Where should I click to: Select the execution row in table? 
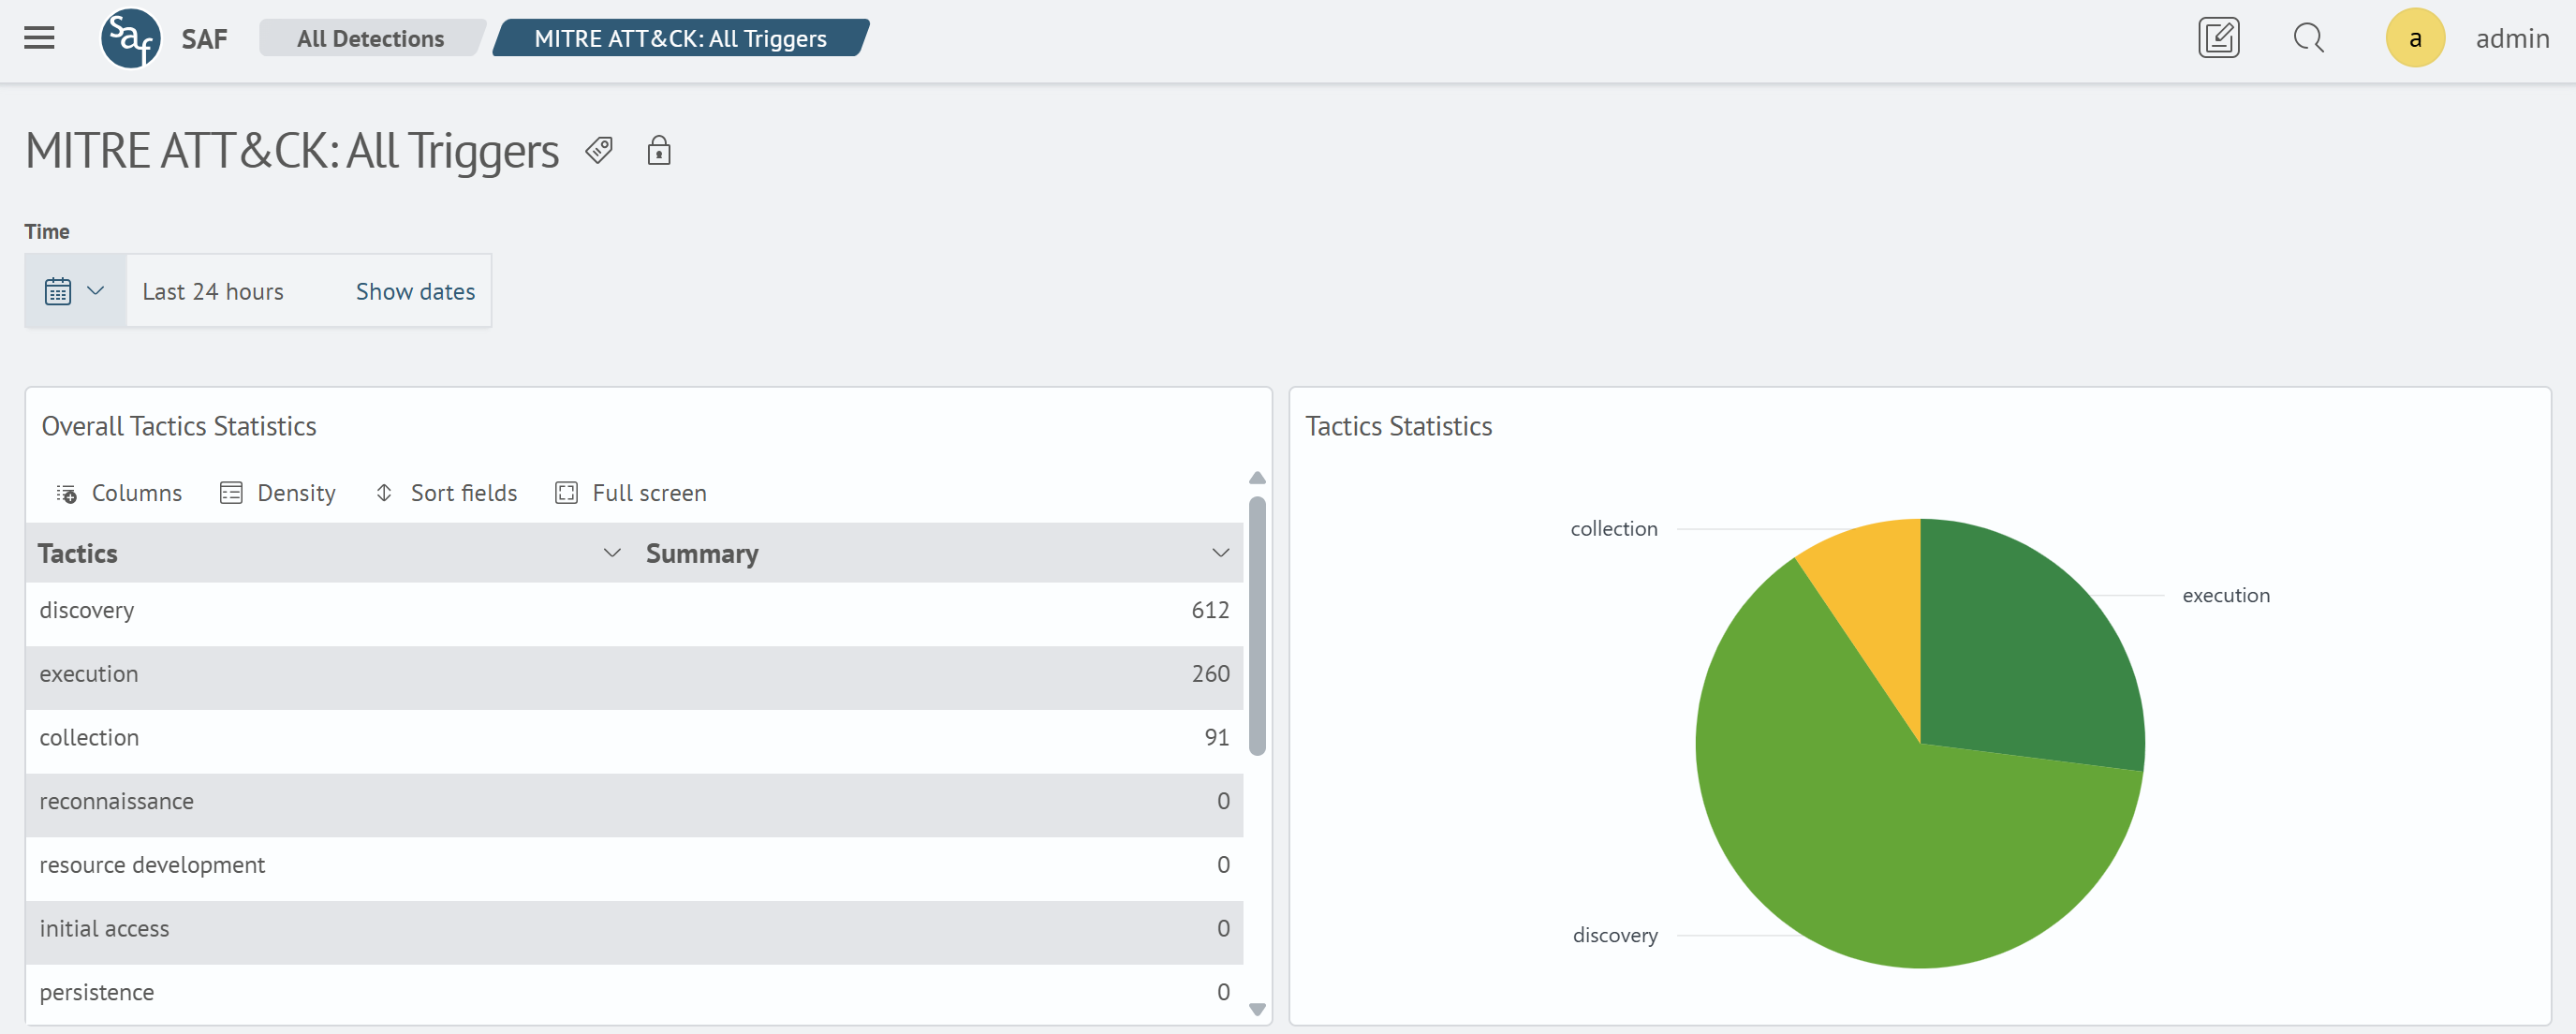click(x=634, y=674)
